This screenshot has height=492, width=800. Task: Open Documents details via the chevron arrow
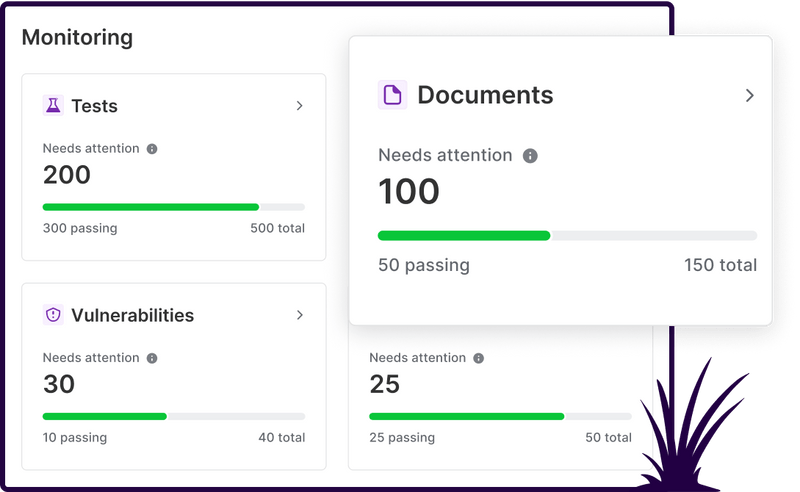(750, 95)
